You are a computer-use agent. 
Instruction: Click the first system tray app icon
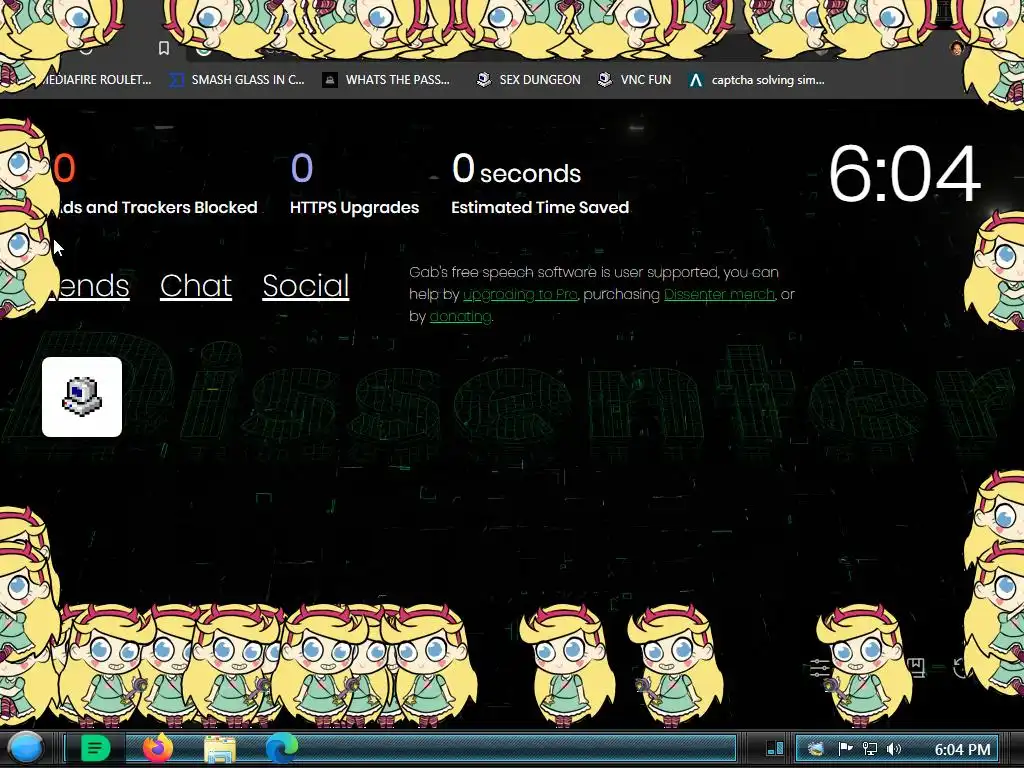pos(816,748)
